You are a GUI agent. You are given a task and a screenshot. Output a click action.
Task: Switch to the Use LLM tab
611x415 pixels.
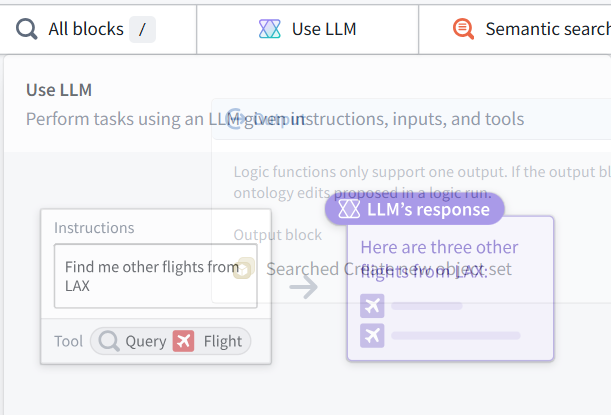(x=307, y=29)
